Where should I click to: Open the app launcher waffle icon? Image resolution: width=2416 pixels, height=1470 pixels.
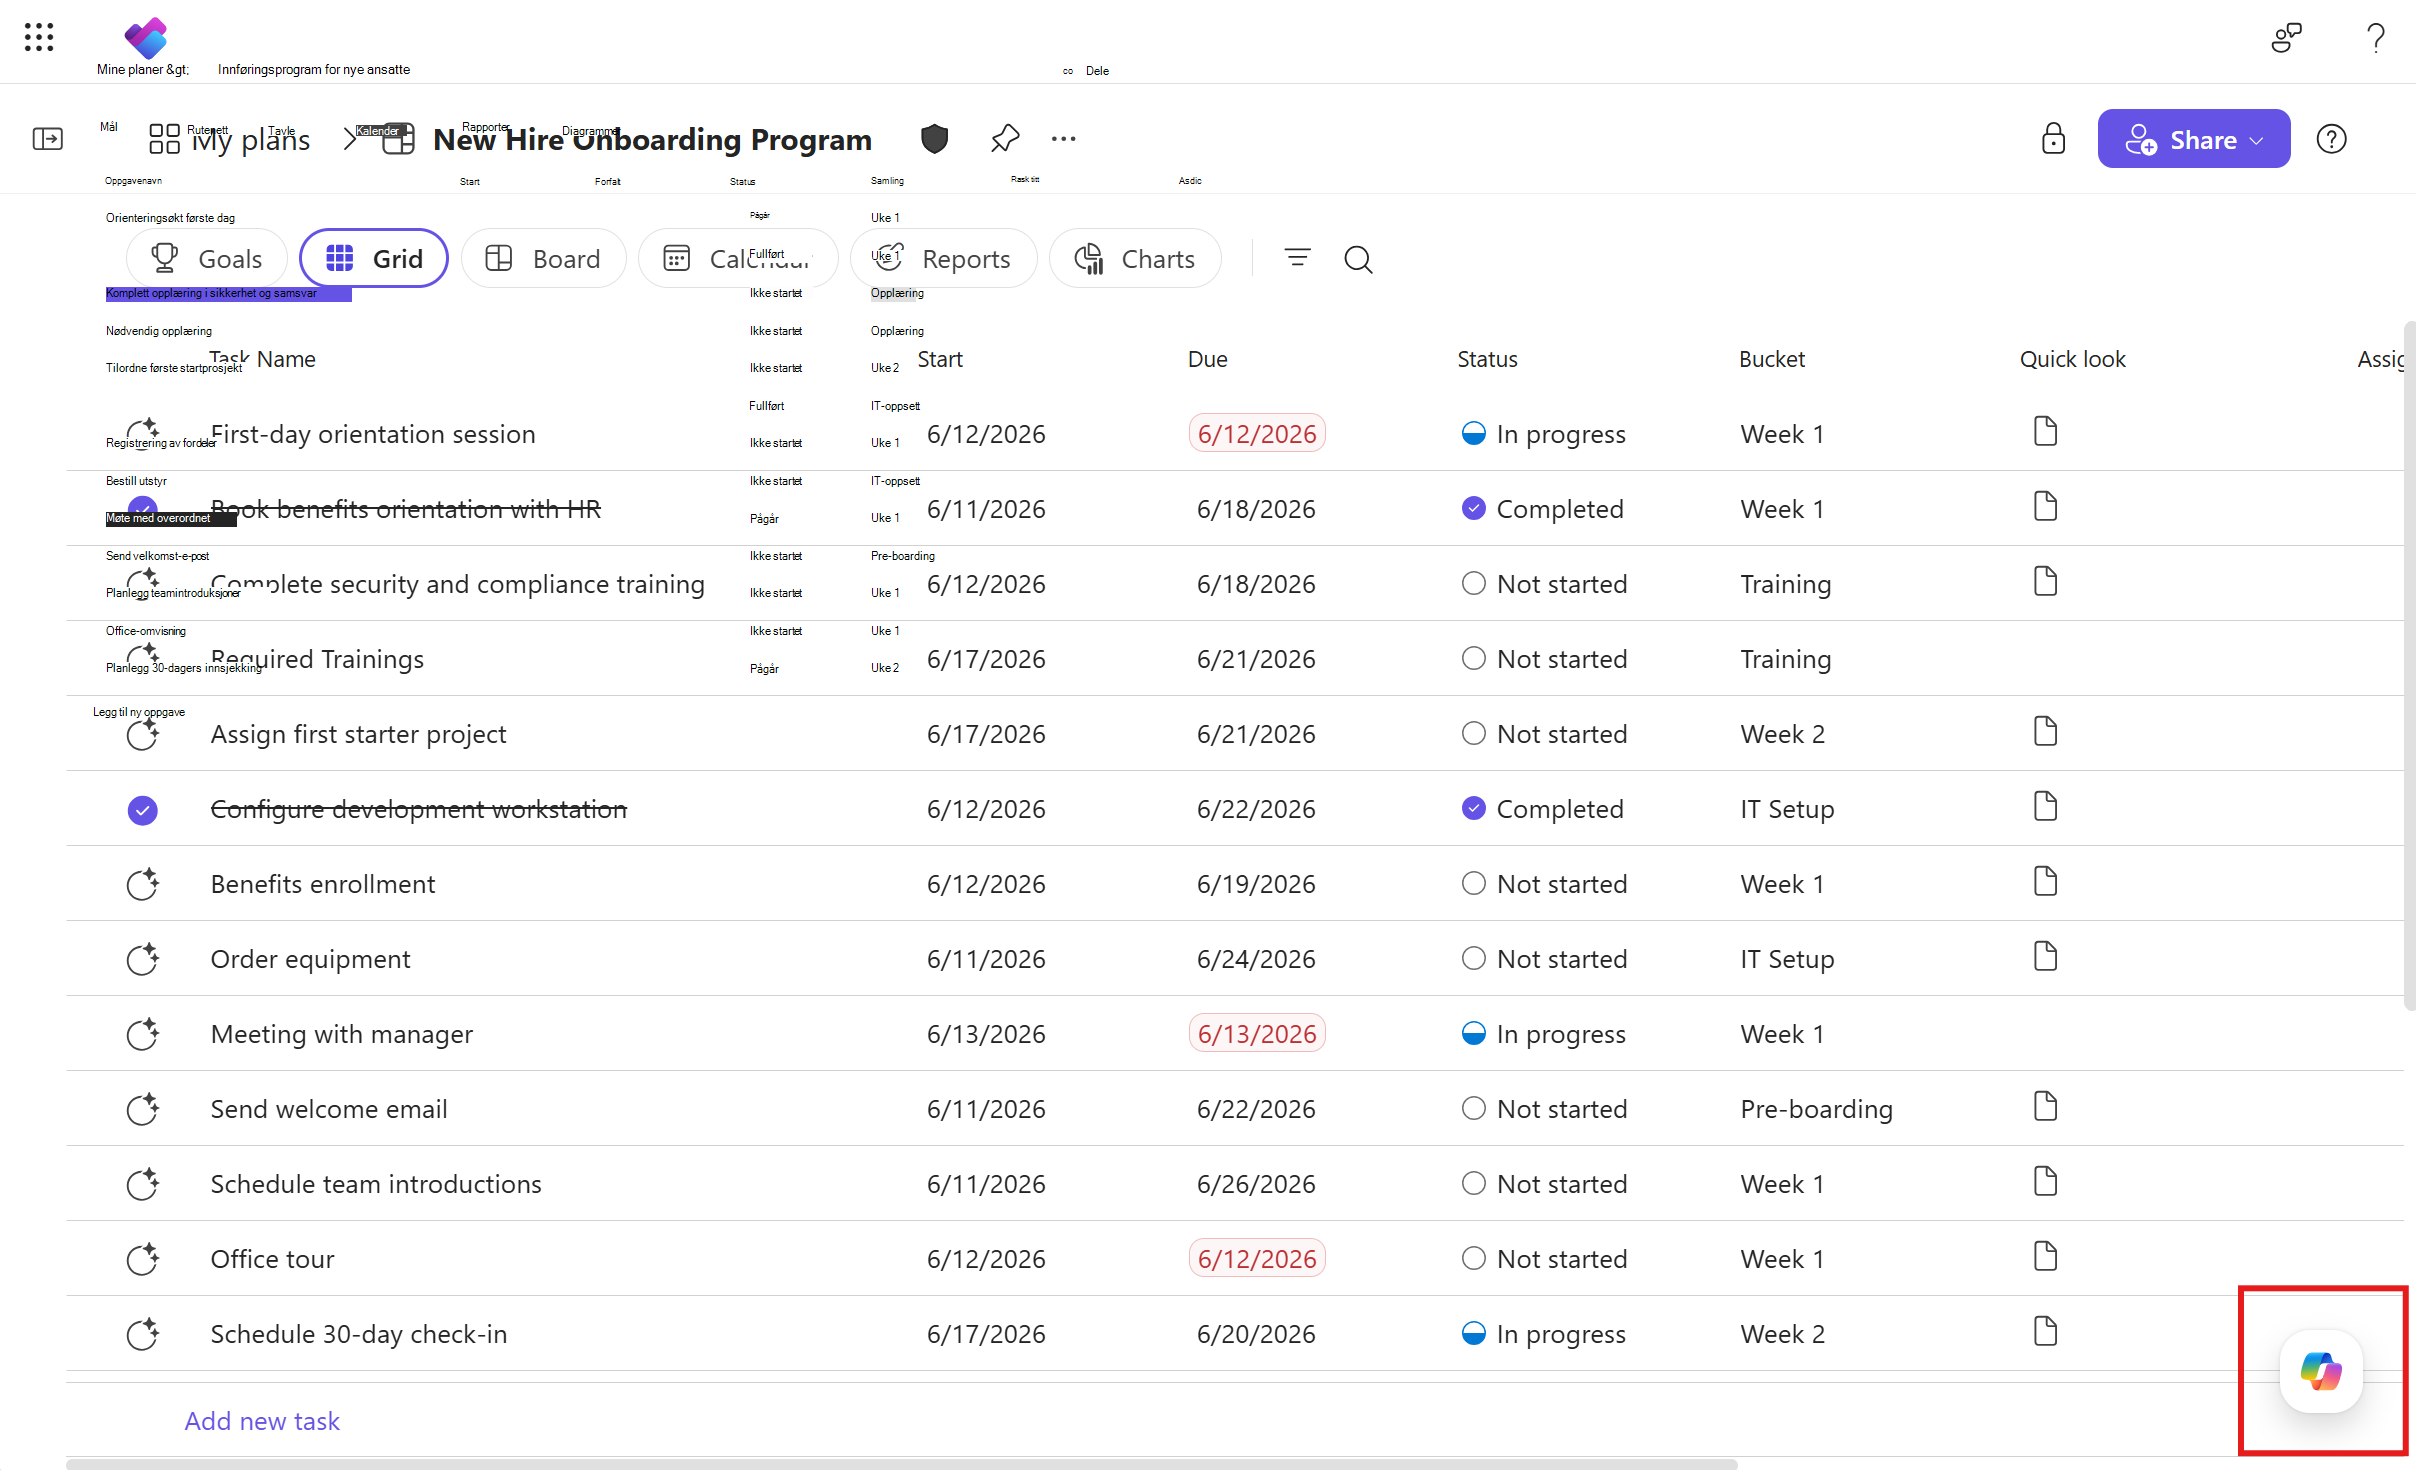tap(39, 37)
